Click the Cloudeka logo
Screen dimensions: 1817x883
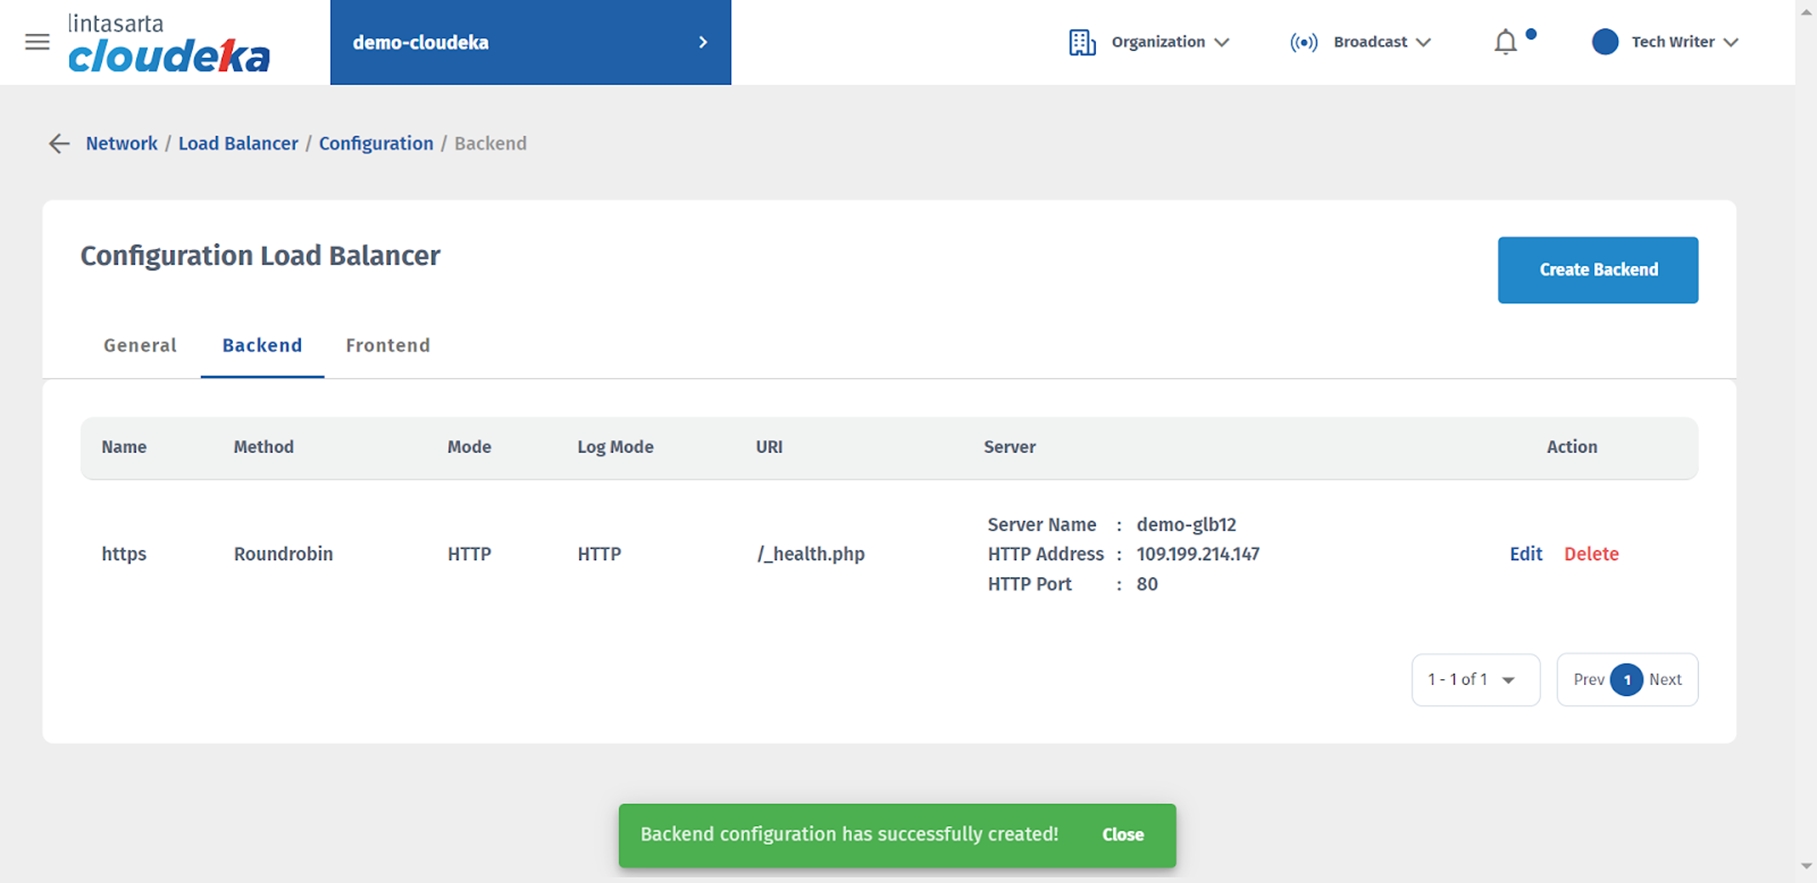(x=168, y=44)
